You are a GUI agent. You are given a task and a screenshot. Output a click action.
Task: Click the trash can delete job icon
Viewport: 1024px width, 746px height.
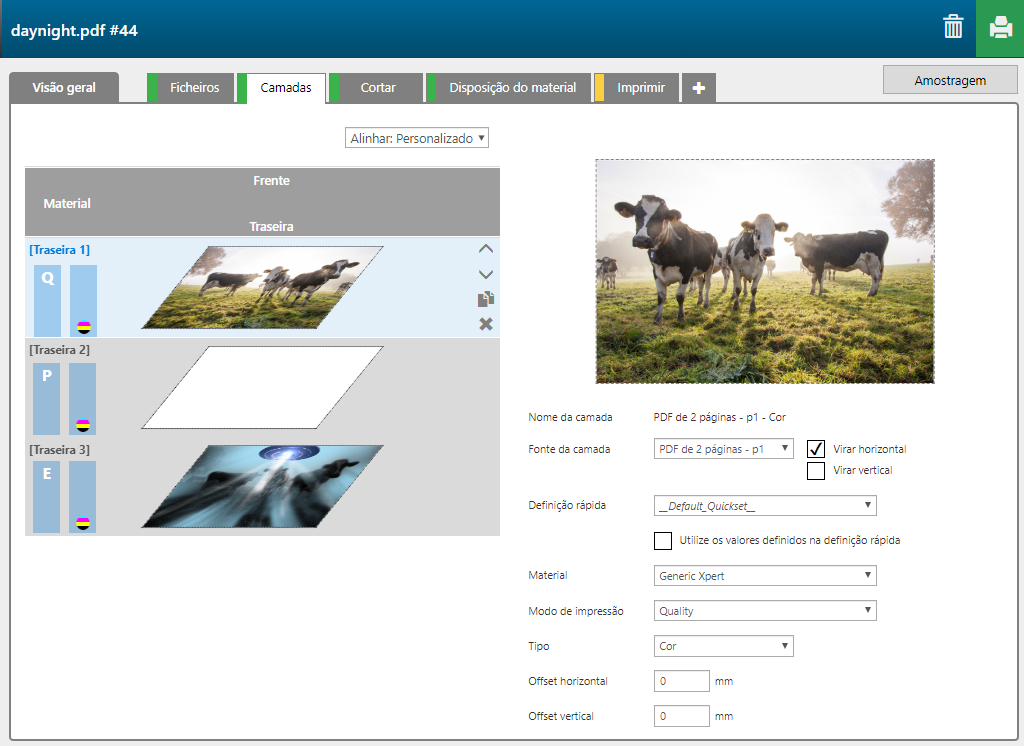[x=953, y=27]
